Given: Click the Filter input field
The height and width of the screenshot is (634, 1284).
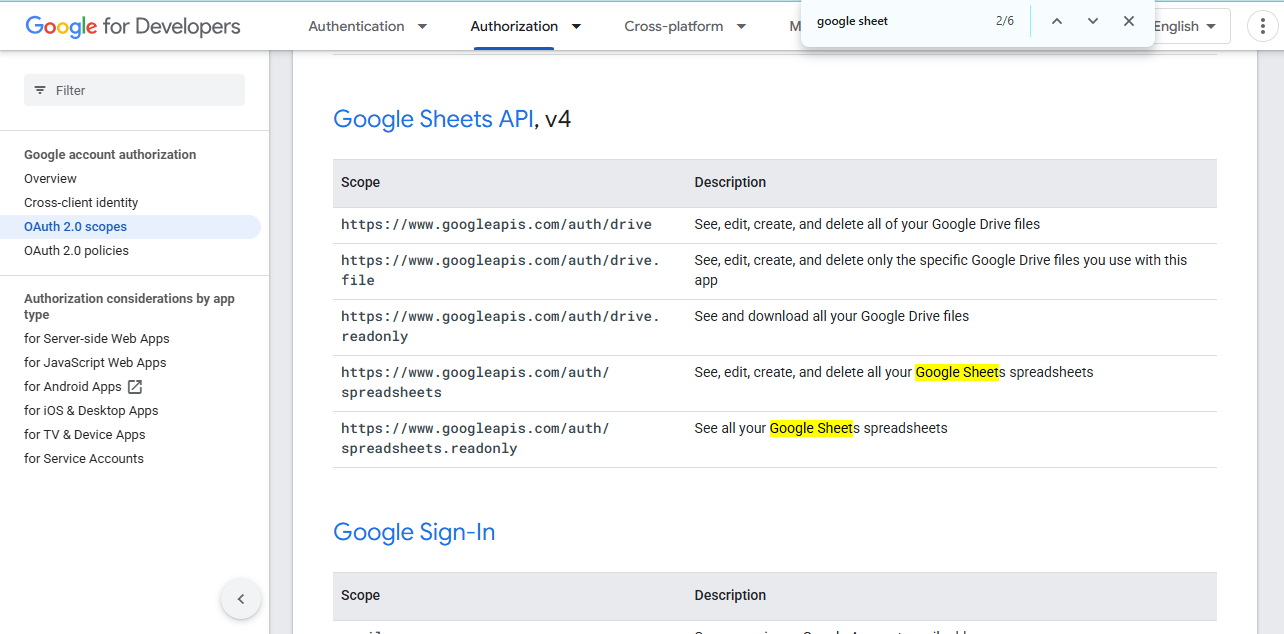Looking at the screenshot, I should (134, 90).
